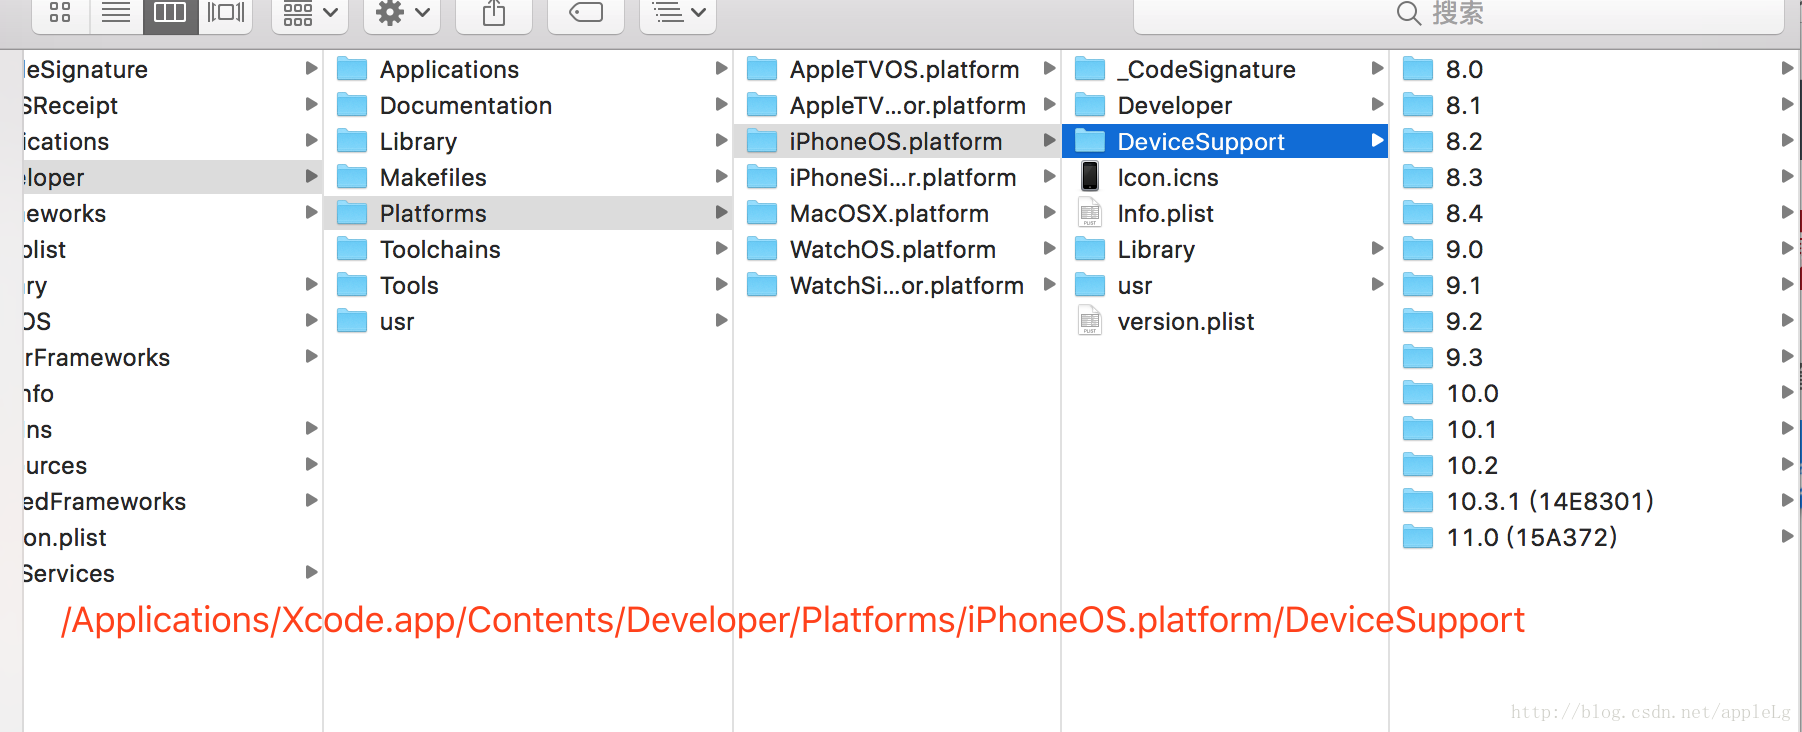Select the SReceipt item in left column

[172, 105]
